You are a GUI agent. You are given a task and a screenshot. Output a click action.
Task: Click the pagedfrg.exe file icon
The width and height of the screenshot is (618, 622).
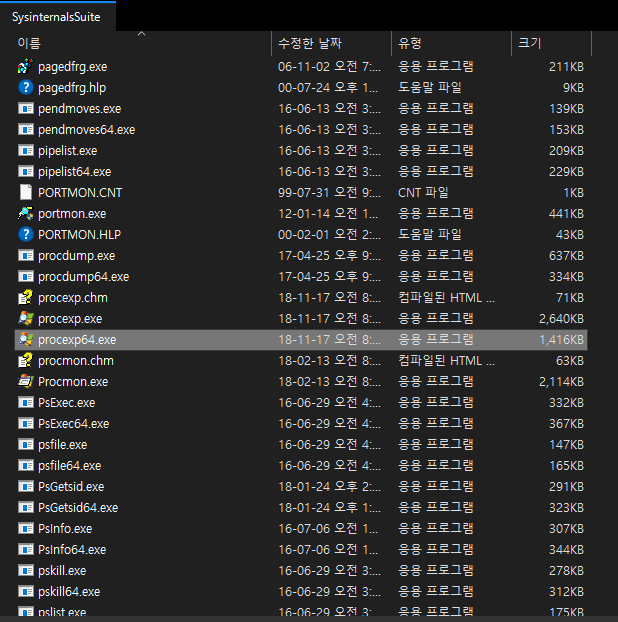coord(26,66)
